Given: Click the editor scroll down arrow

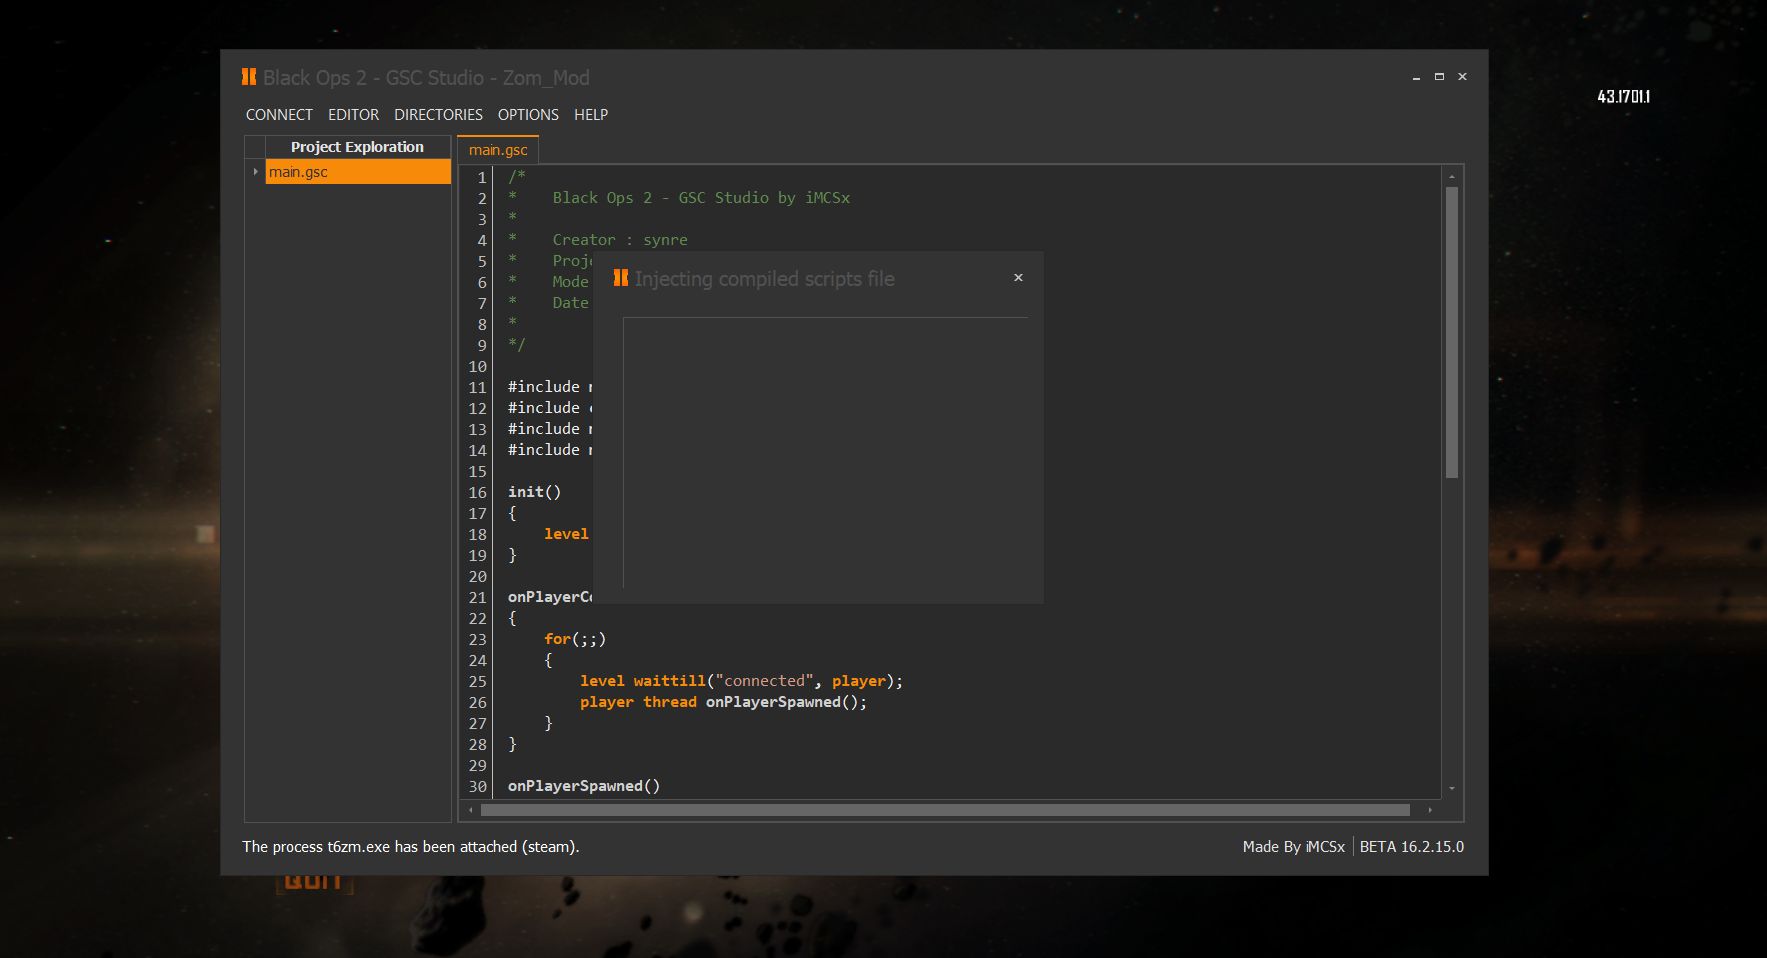Looking at the screenshot, I should point(1452,788).
